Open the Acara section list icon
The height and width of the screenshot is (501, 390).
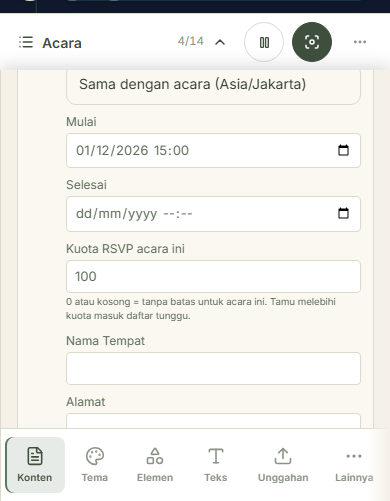26,42
